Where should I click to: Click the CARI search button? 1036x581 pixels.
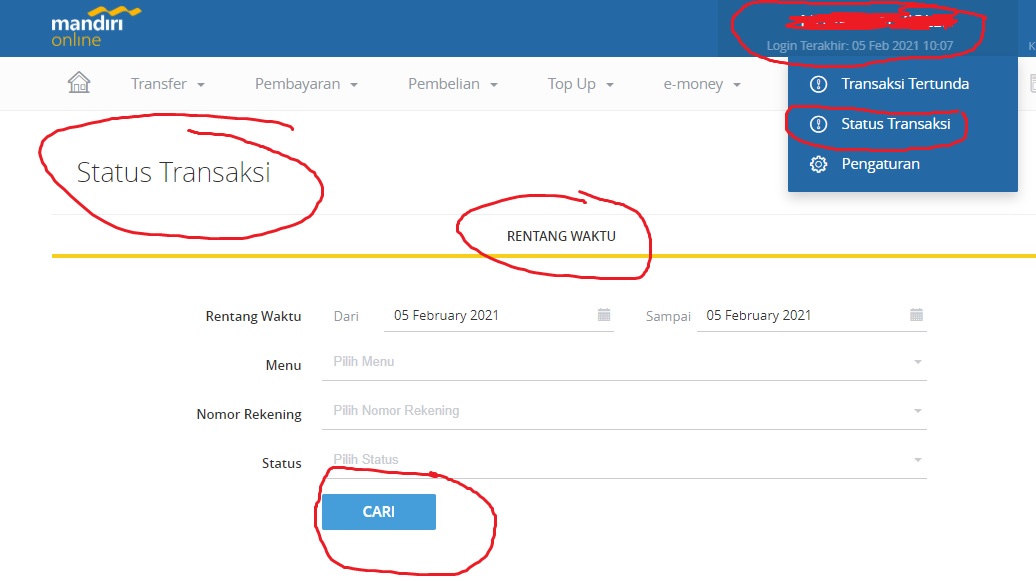(379, 512)
